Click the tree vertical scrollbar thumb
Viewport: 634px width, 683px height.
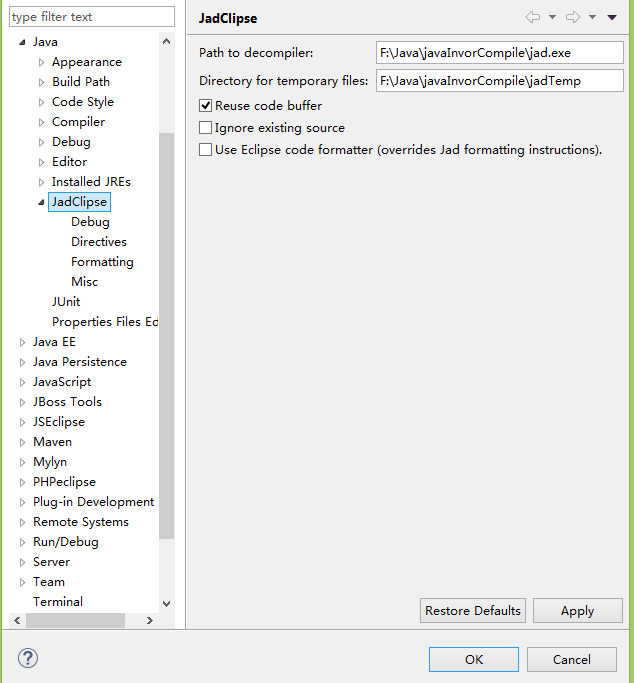click(x=166, y=335)
